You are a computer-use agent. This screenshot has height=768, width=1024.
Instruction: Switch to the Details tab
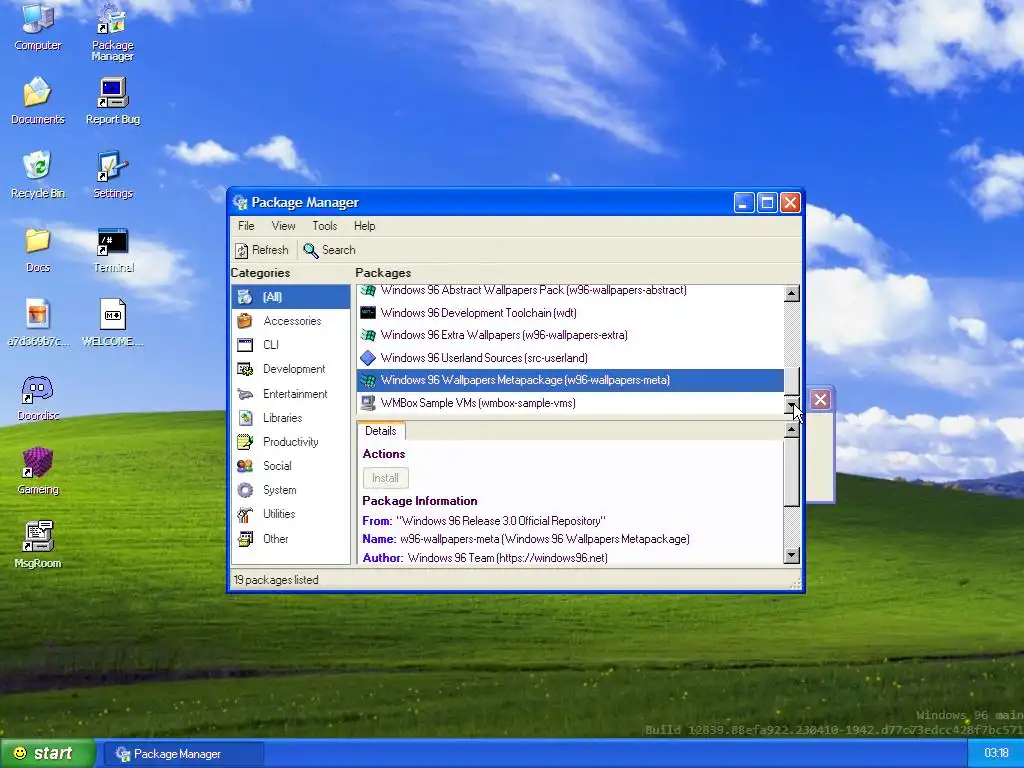pyautogui.click(x=381, y=431)
